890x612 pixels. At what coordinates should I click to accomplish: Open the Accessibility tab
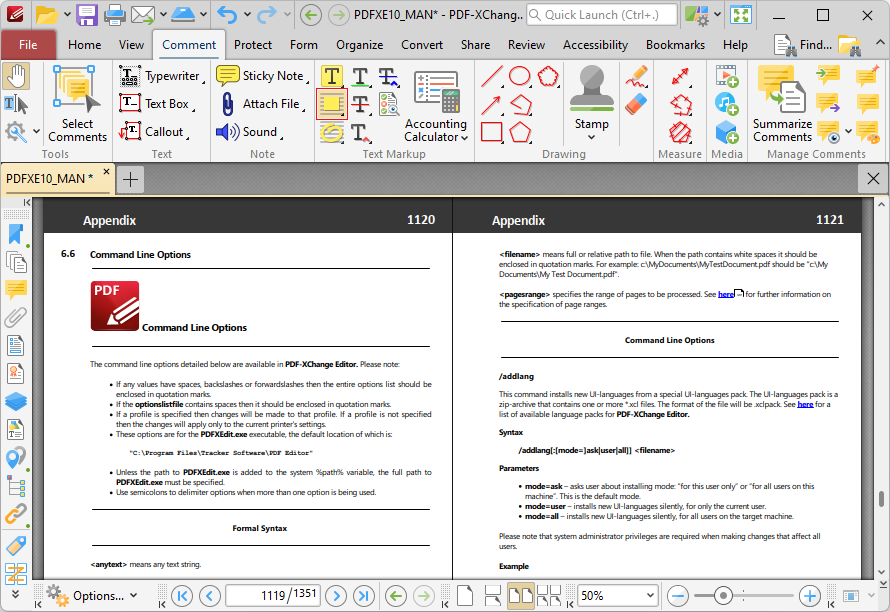(595, 45)
